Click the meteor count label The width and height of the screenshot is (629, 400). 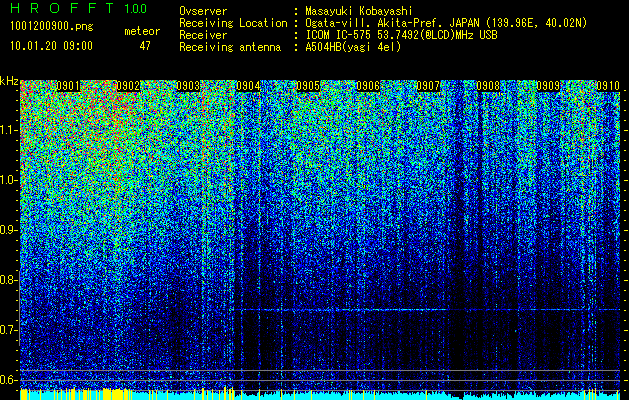tap(142, 31)
